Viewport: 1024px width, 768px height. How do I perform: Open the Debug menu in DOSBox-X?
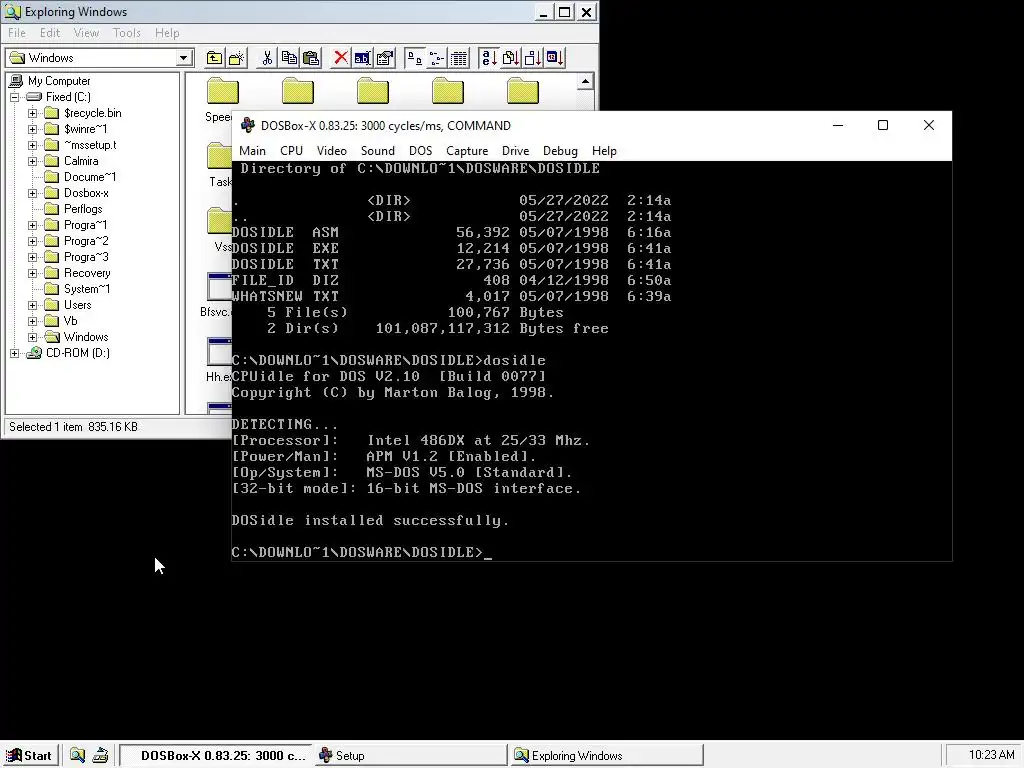[560, 151]
